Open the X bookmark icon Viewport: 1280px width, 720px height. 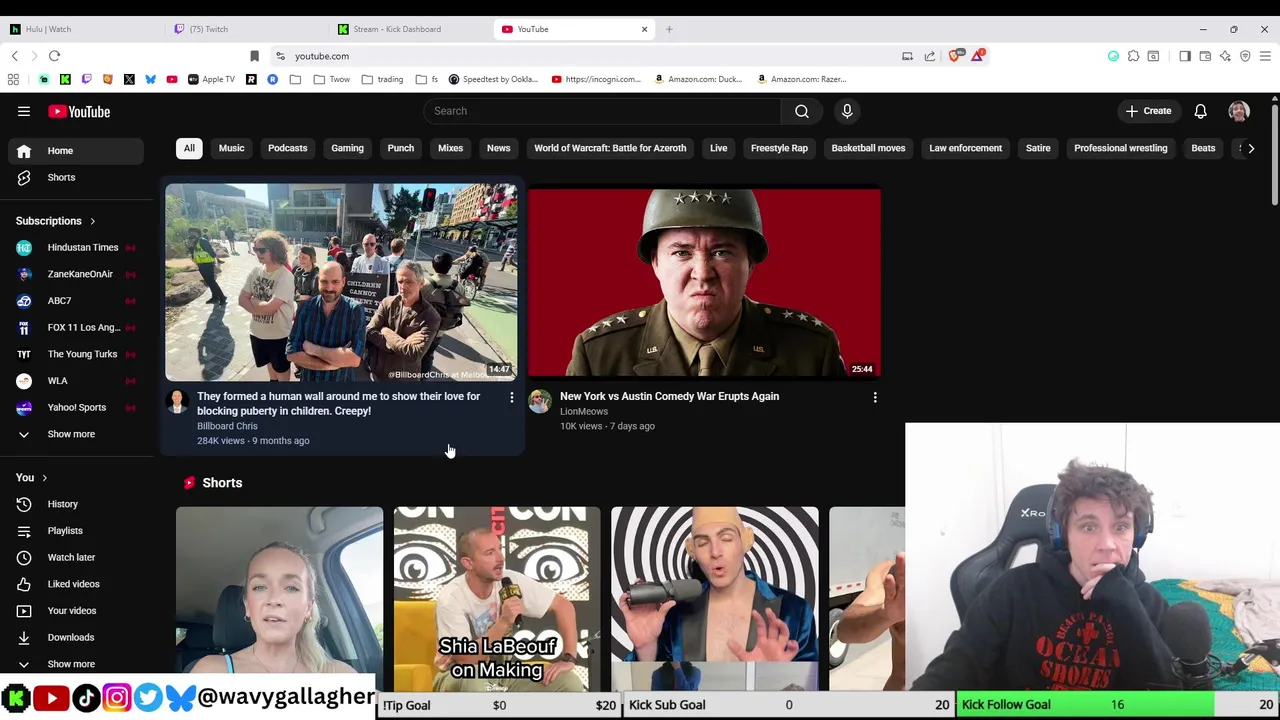click(x=129, y=79)
